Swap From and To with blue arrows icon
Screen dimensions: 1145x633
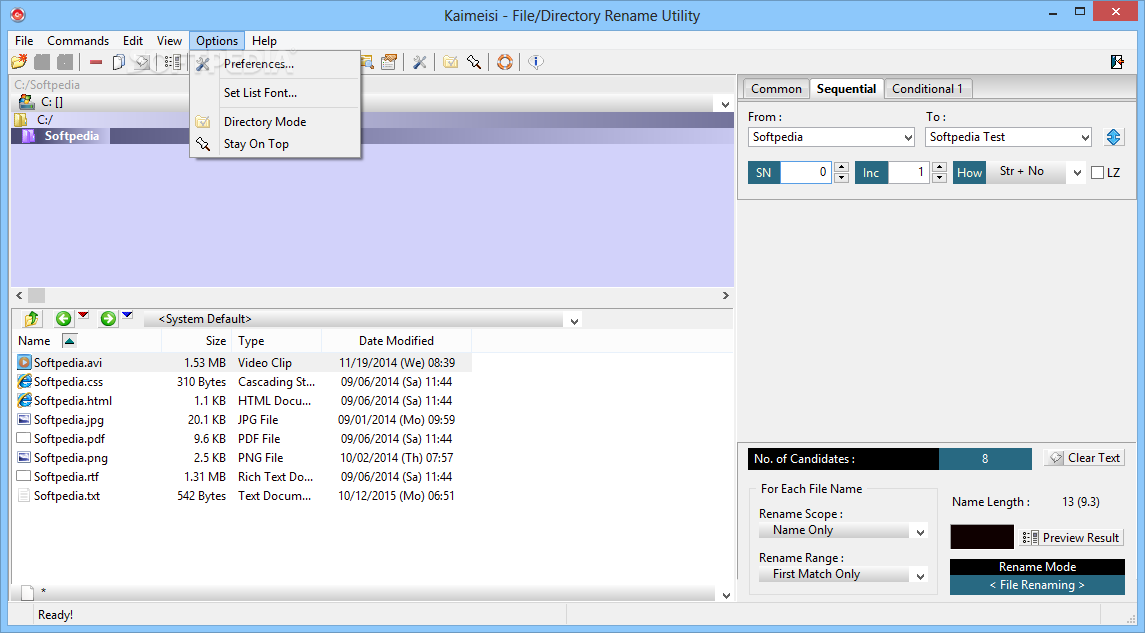pos(1113,137)
